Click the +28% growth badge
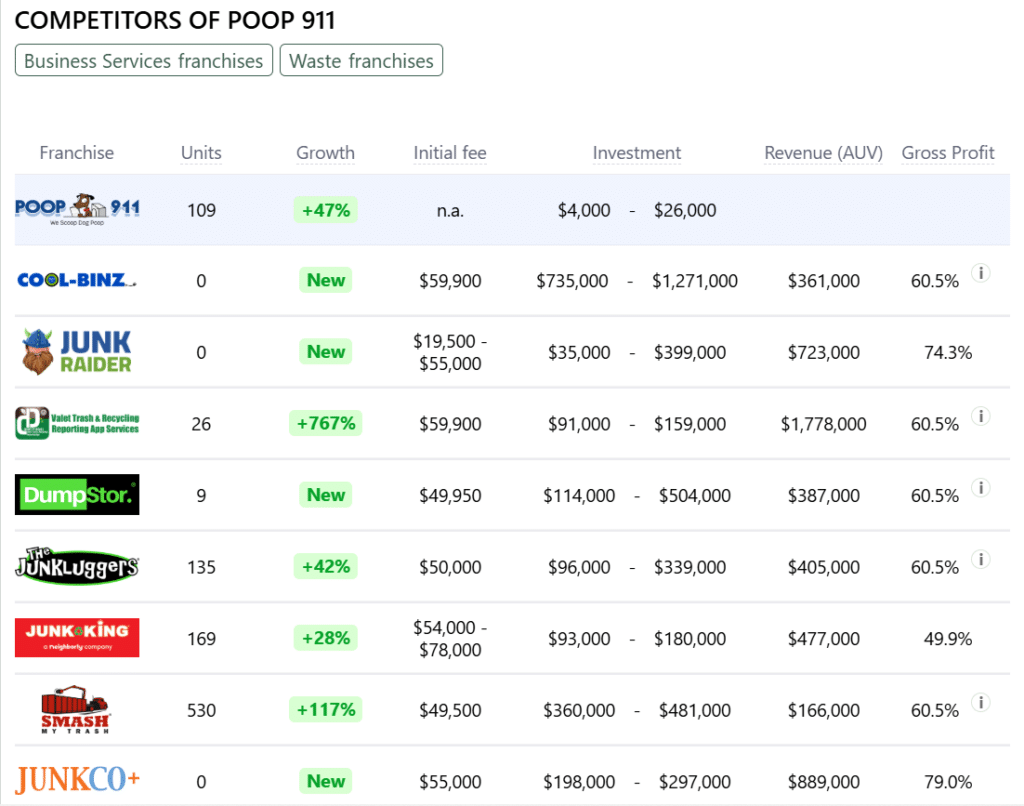The image size is (1024, 806). [x=325, y=637]
